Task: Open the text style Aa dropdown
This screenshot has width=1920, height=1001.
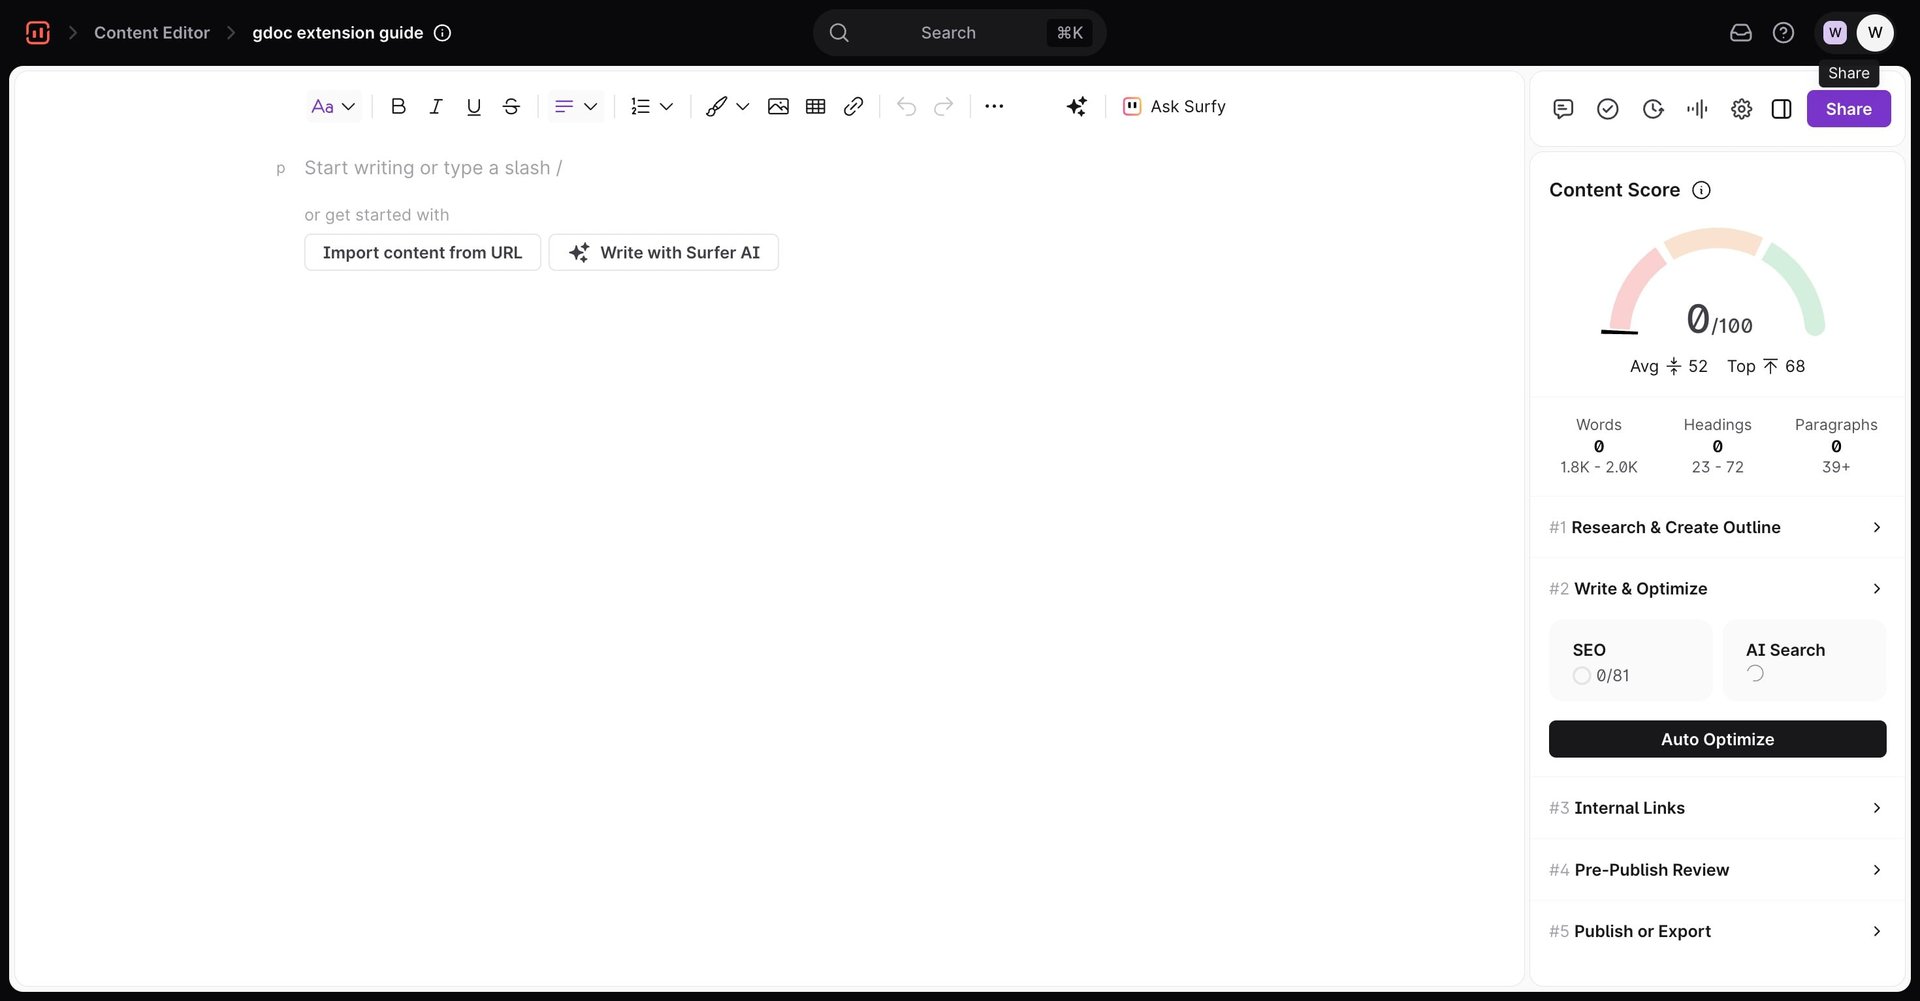Action: pyautogui.click(x=333, y=107)
